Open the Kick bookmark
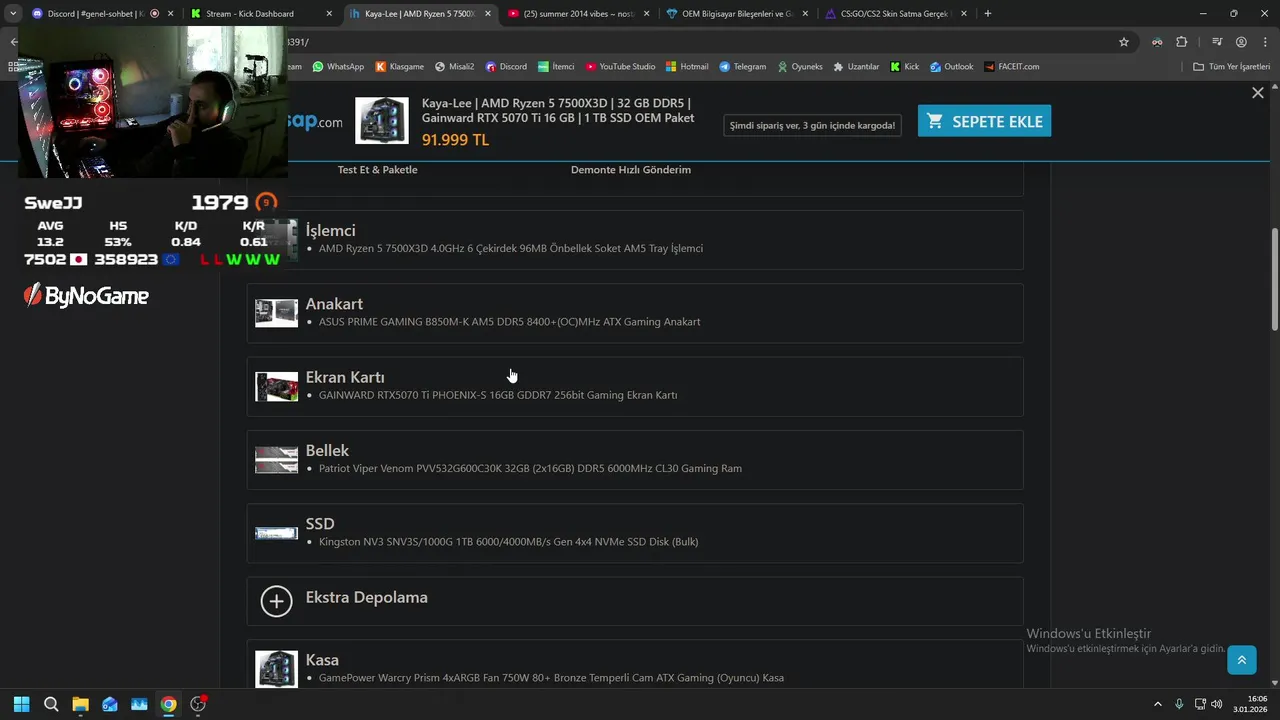1280x720 pixels. tap(904, 67)
